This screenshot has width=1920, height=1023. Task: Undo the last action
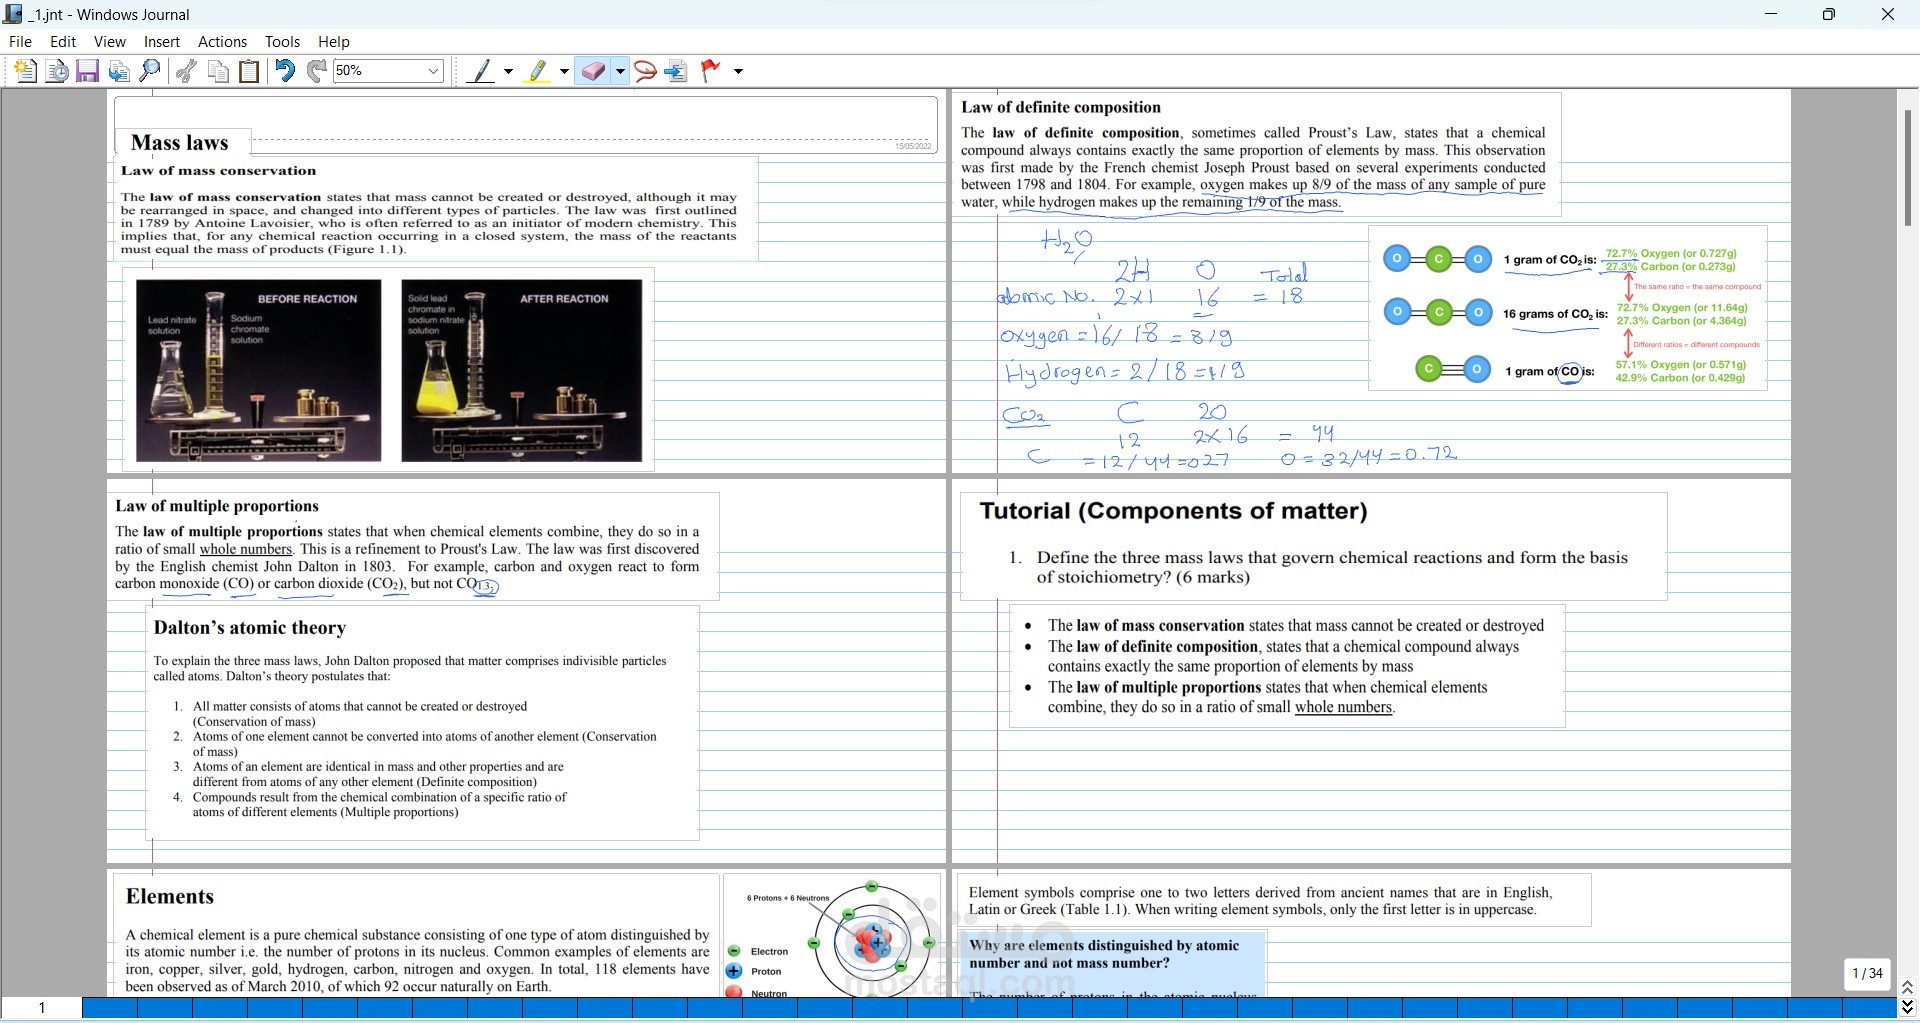pyautogui.click(x=285, y=71)
